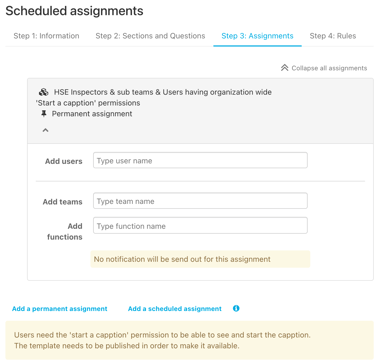Image resolution: width=384 pixels, height=364 pixels.
Task: Focus the Type function name field
Action: click(x=200, y=226)
